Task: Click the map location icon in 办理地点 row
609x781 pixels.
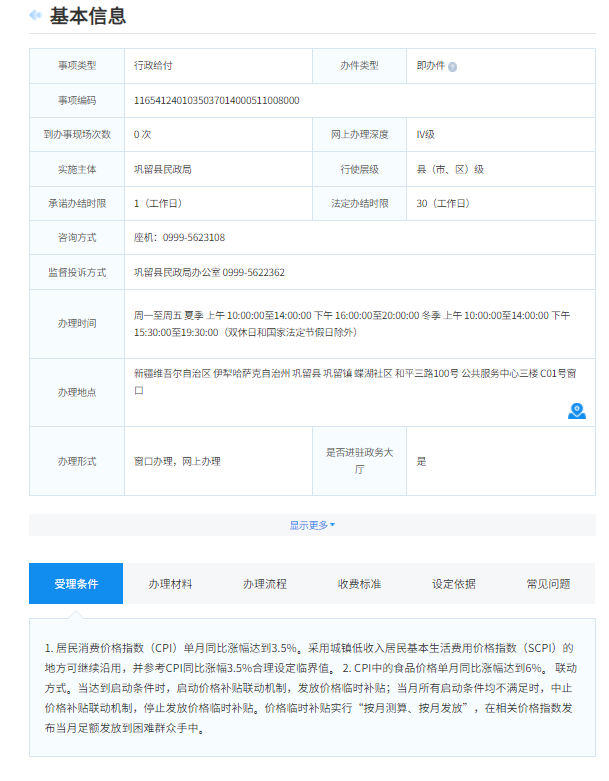Action: click(x=577, y=411)
